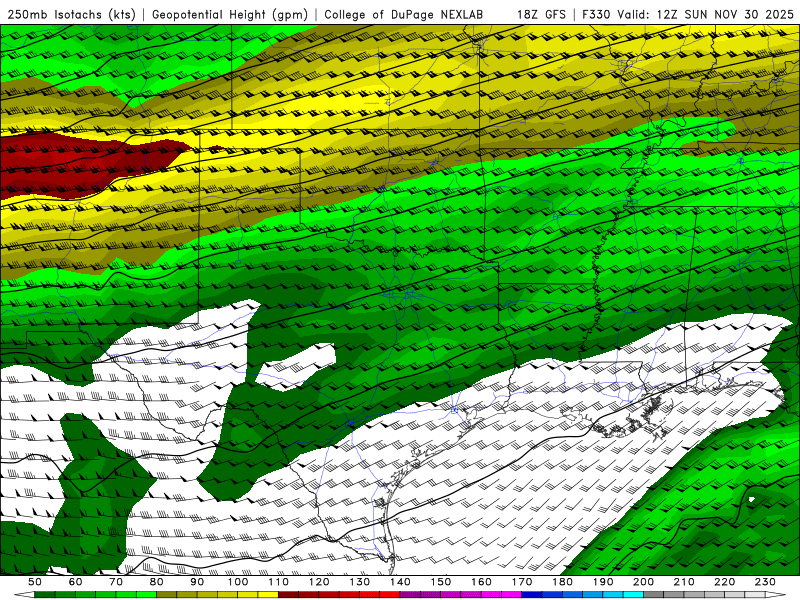
Task: Click the '180' label on the color scale
Action: click(563, 582)
